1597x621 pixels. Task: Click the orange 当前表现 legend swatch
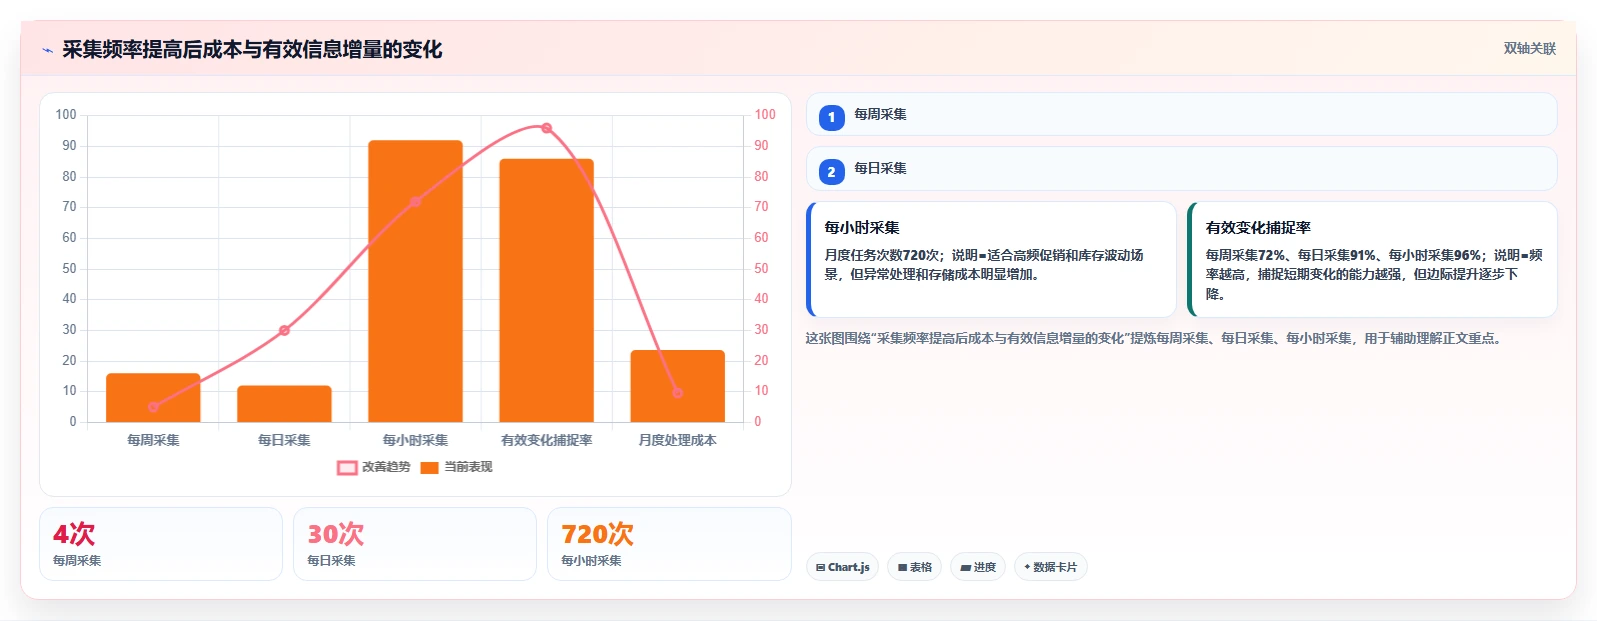pos(430,467)
